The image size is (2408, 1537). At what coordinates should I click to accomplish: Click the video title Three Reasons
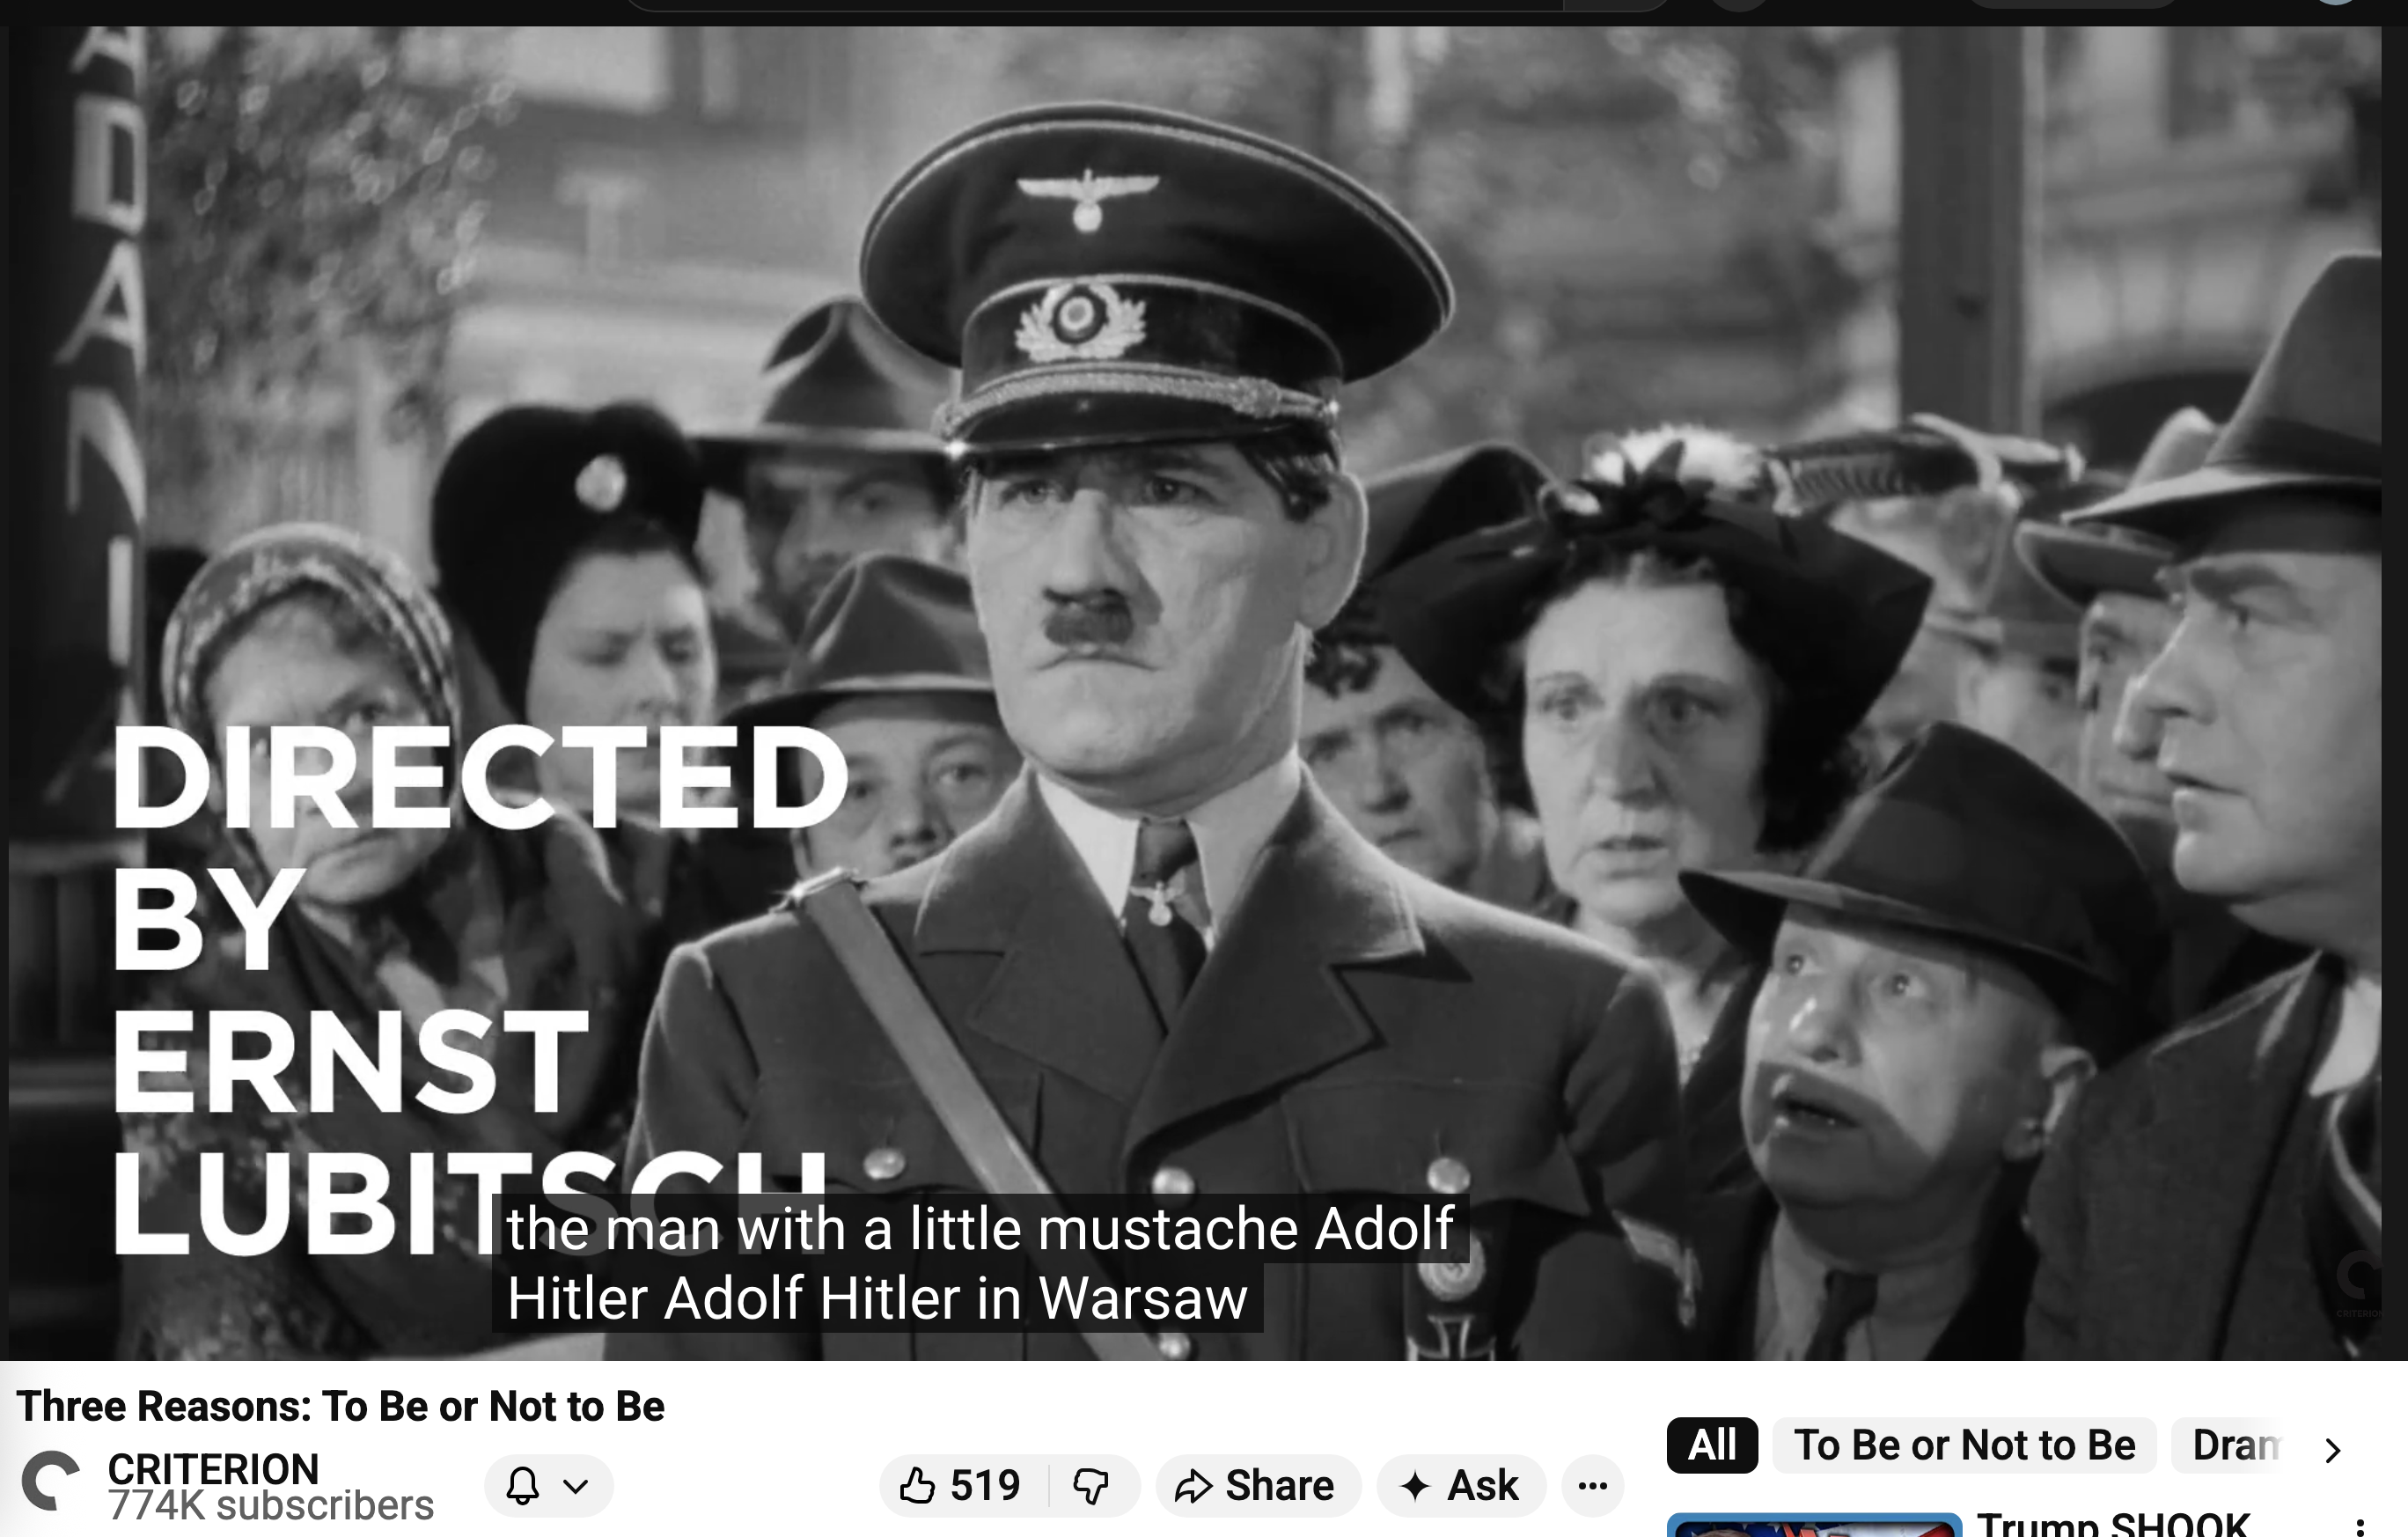coord(340,1406)
